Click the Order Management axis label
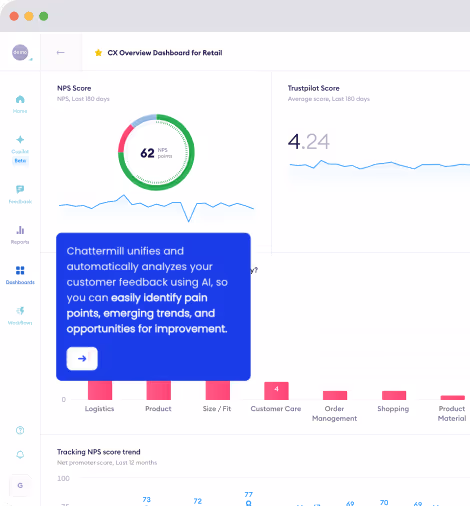 point(334,413)
